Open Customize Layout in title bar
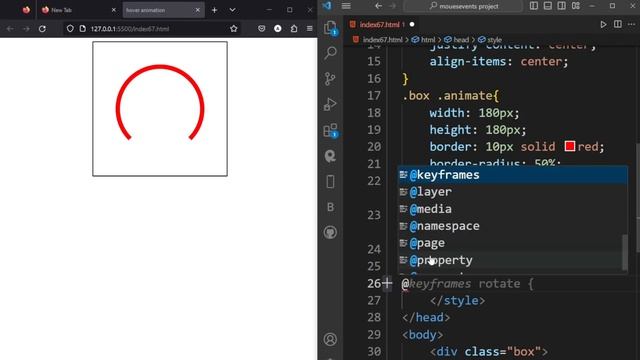 pyautogui.click(x=576, y=6)
